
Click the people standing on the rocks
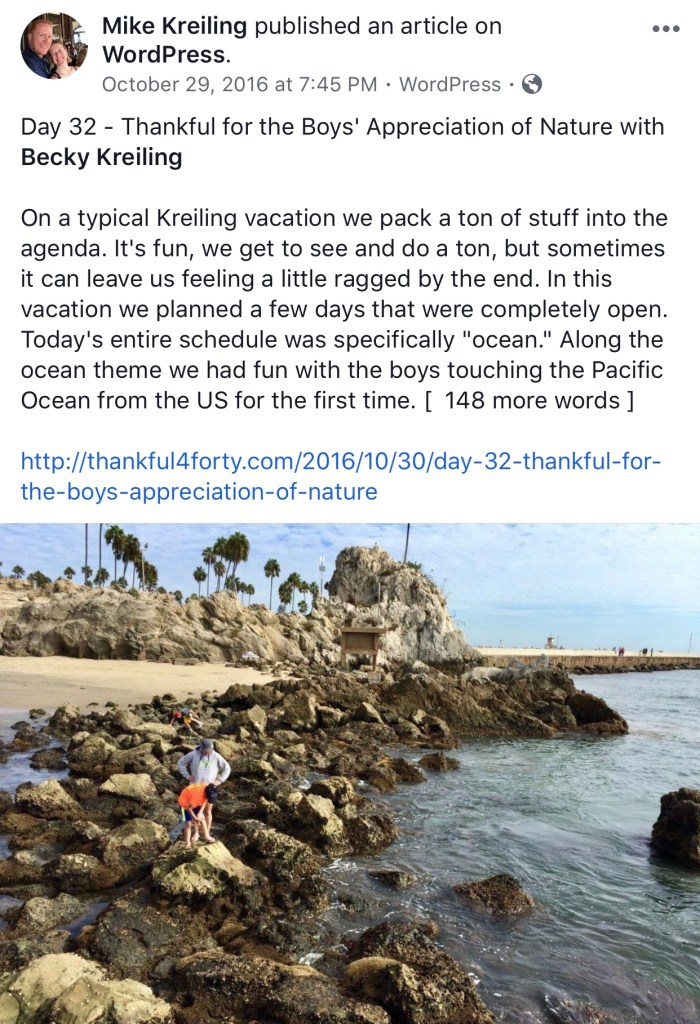[198, 790]
